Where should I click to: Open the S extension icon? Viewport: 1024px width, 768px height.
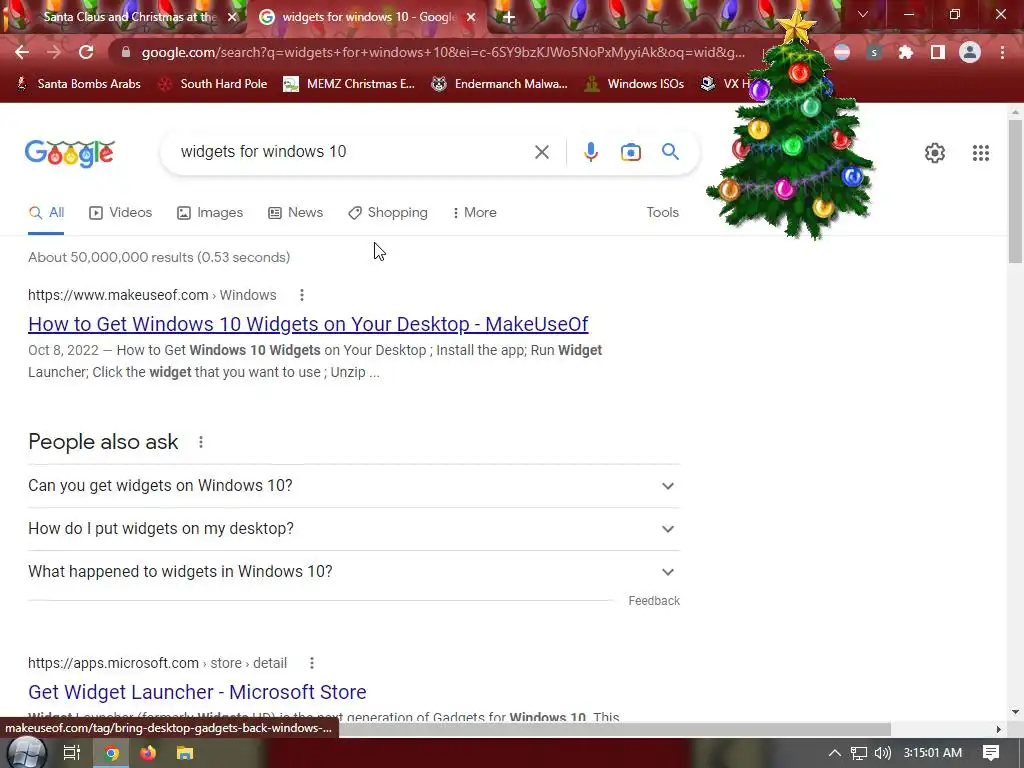pos(874,52)
